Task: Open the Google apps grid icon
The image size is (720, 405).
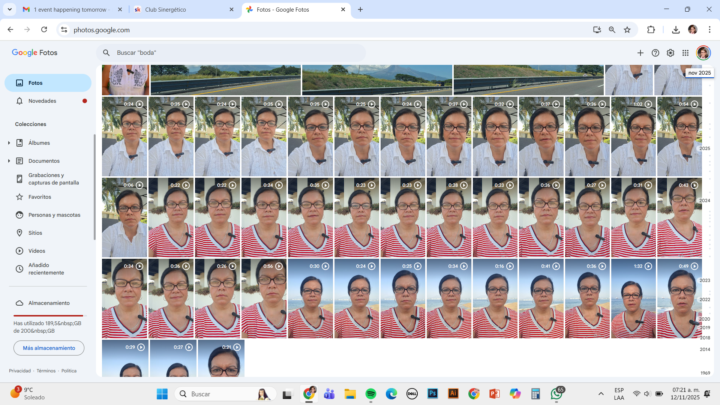Action: pos(685,52)
